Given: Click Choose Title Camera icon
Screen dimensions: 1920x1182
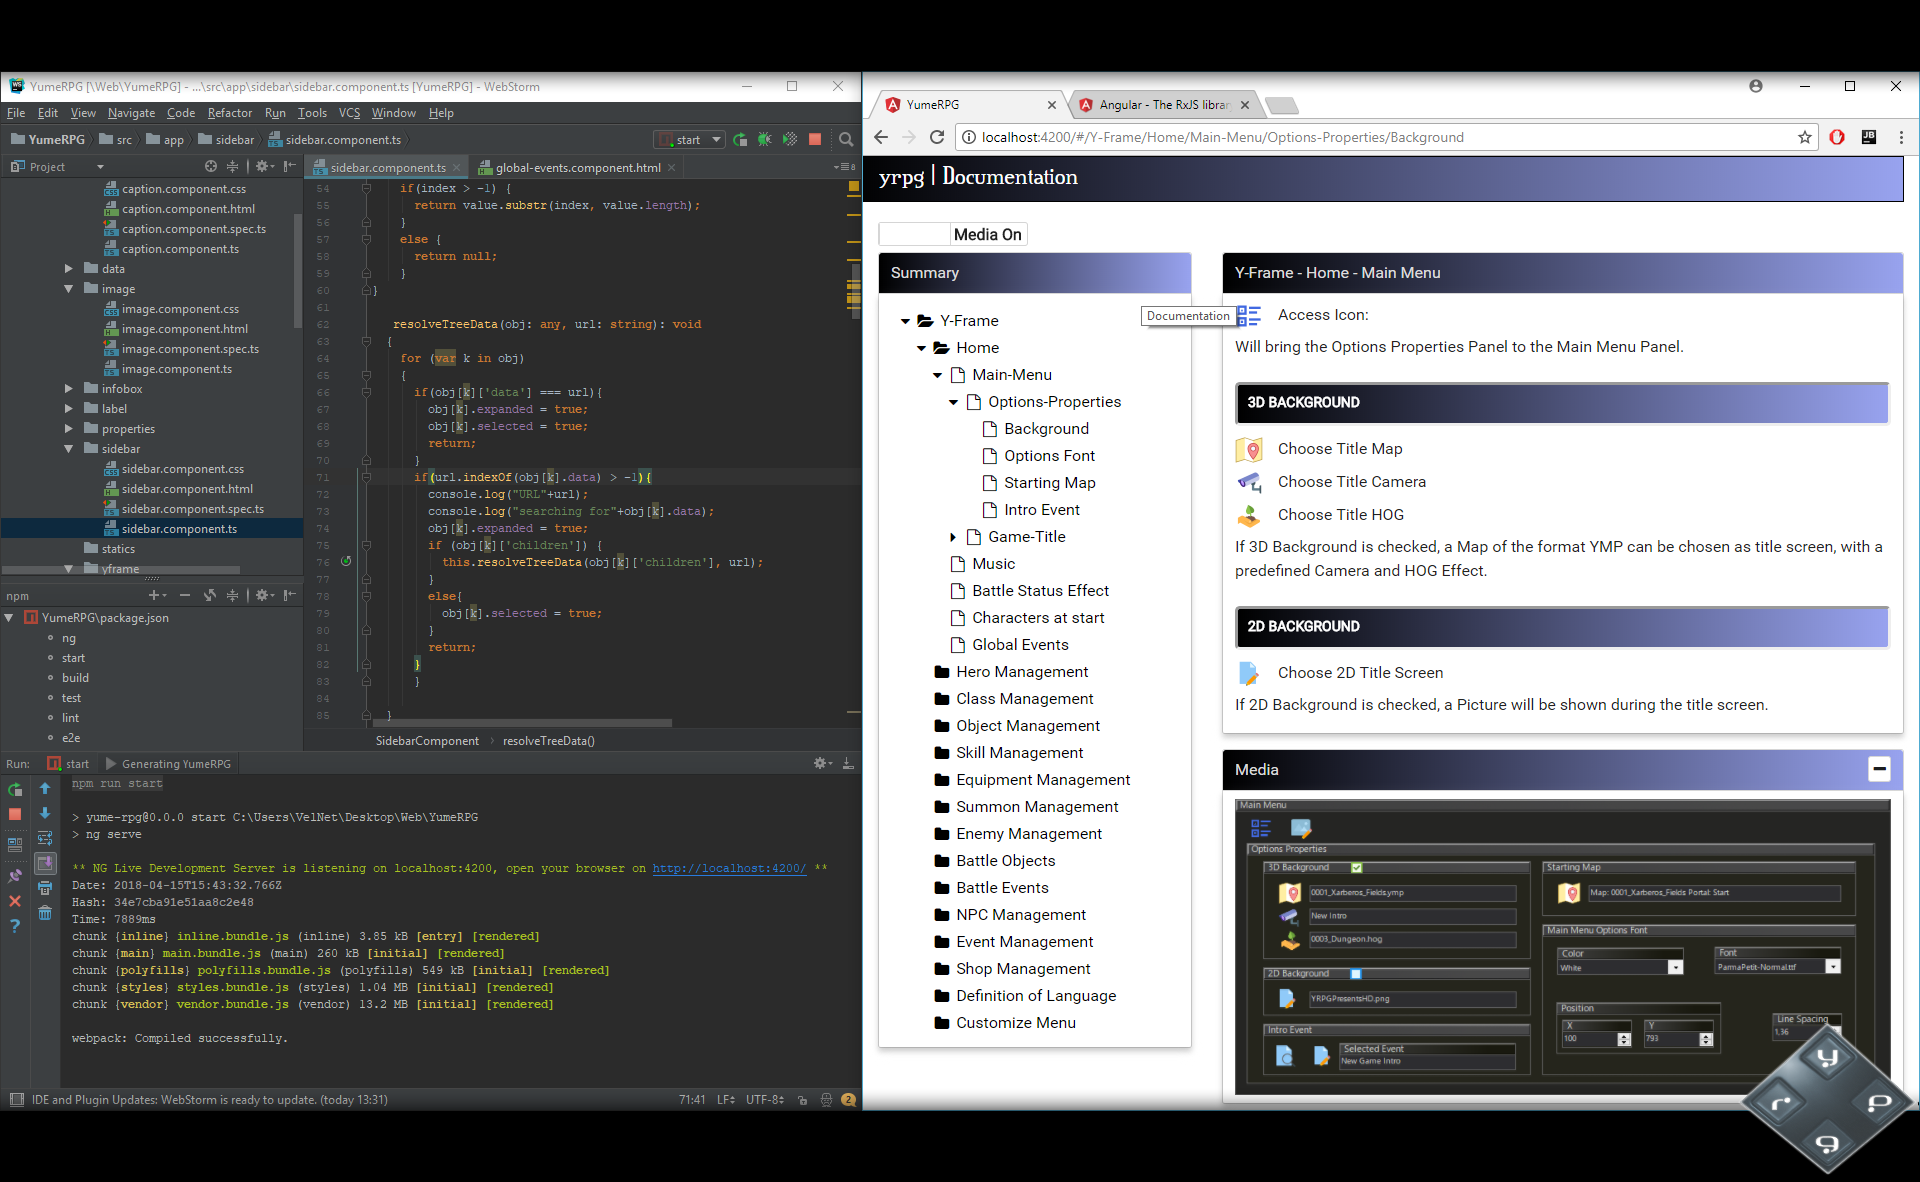Looking at the screenshot, I should (1249, 481).
